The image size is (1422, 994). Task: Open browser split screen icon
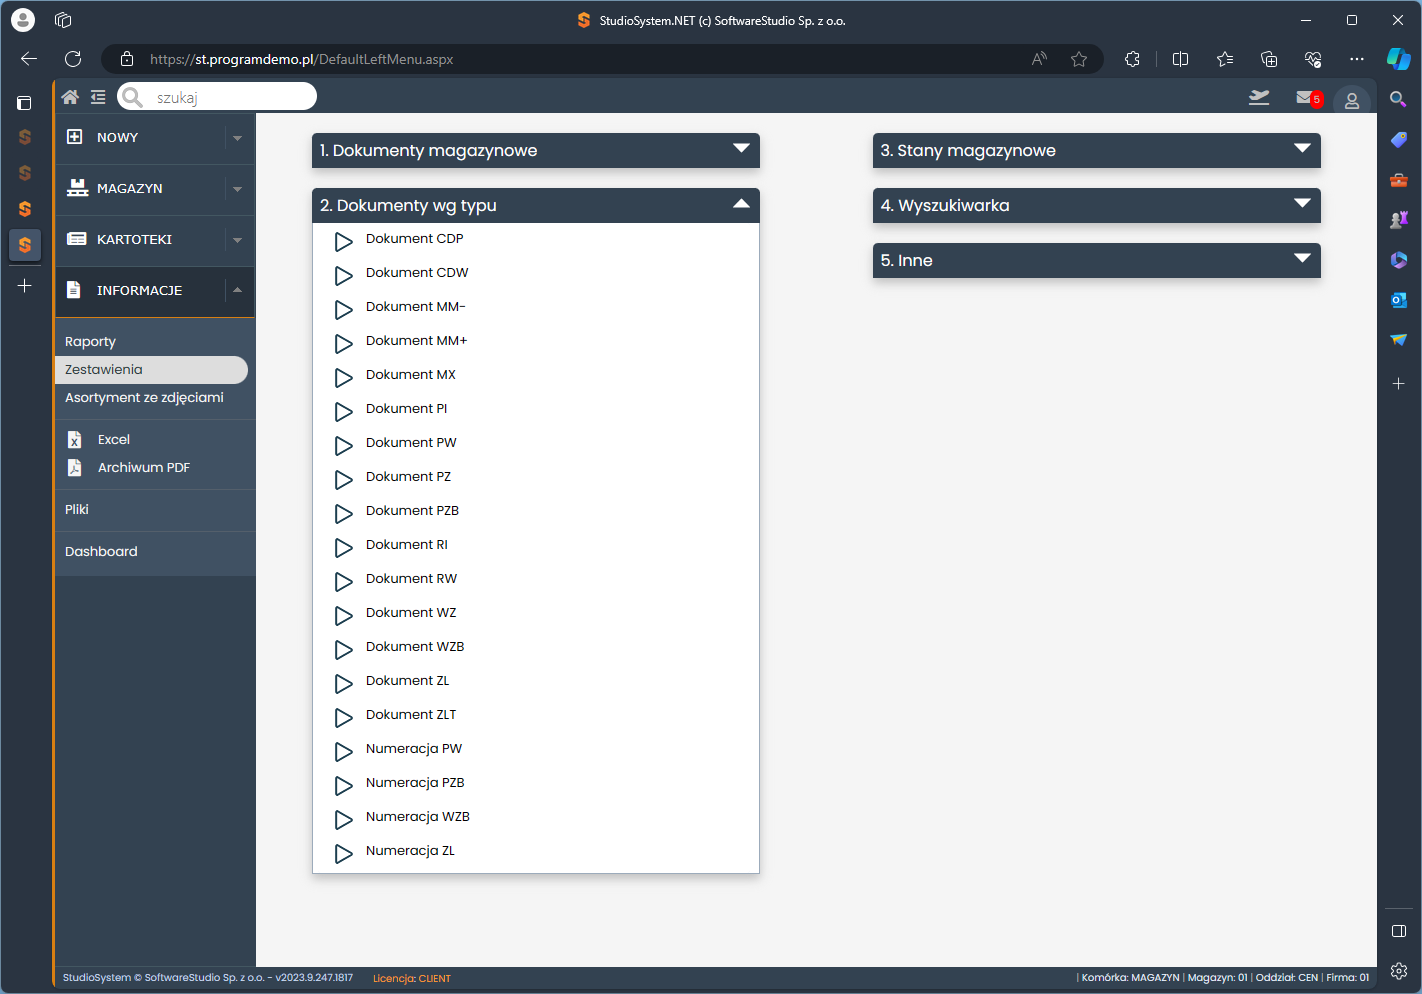1180,59
